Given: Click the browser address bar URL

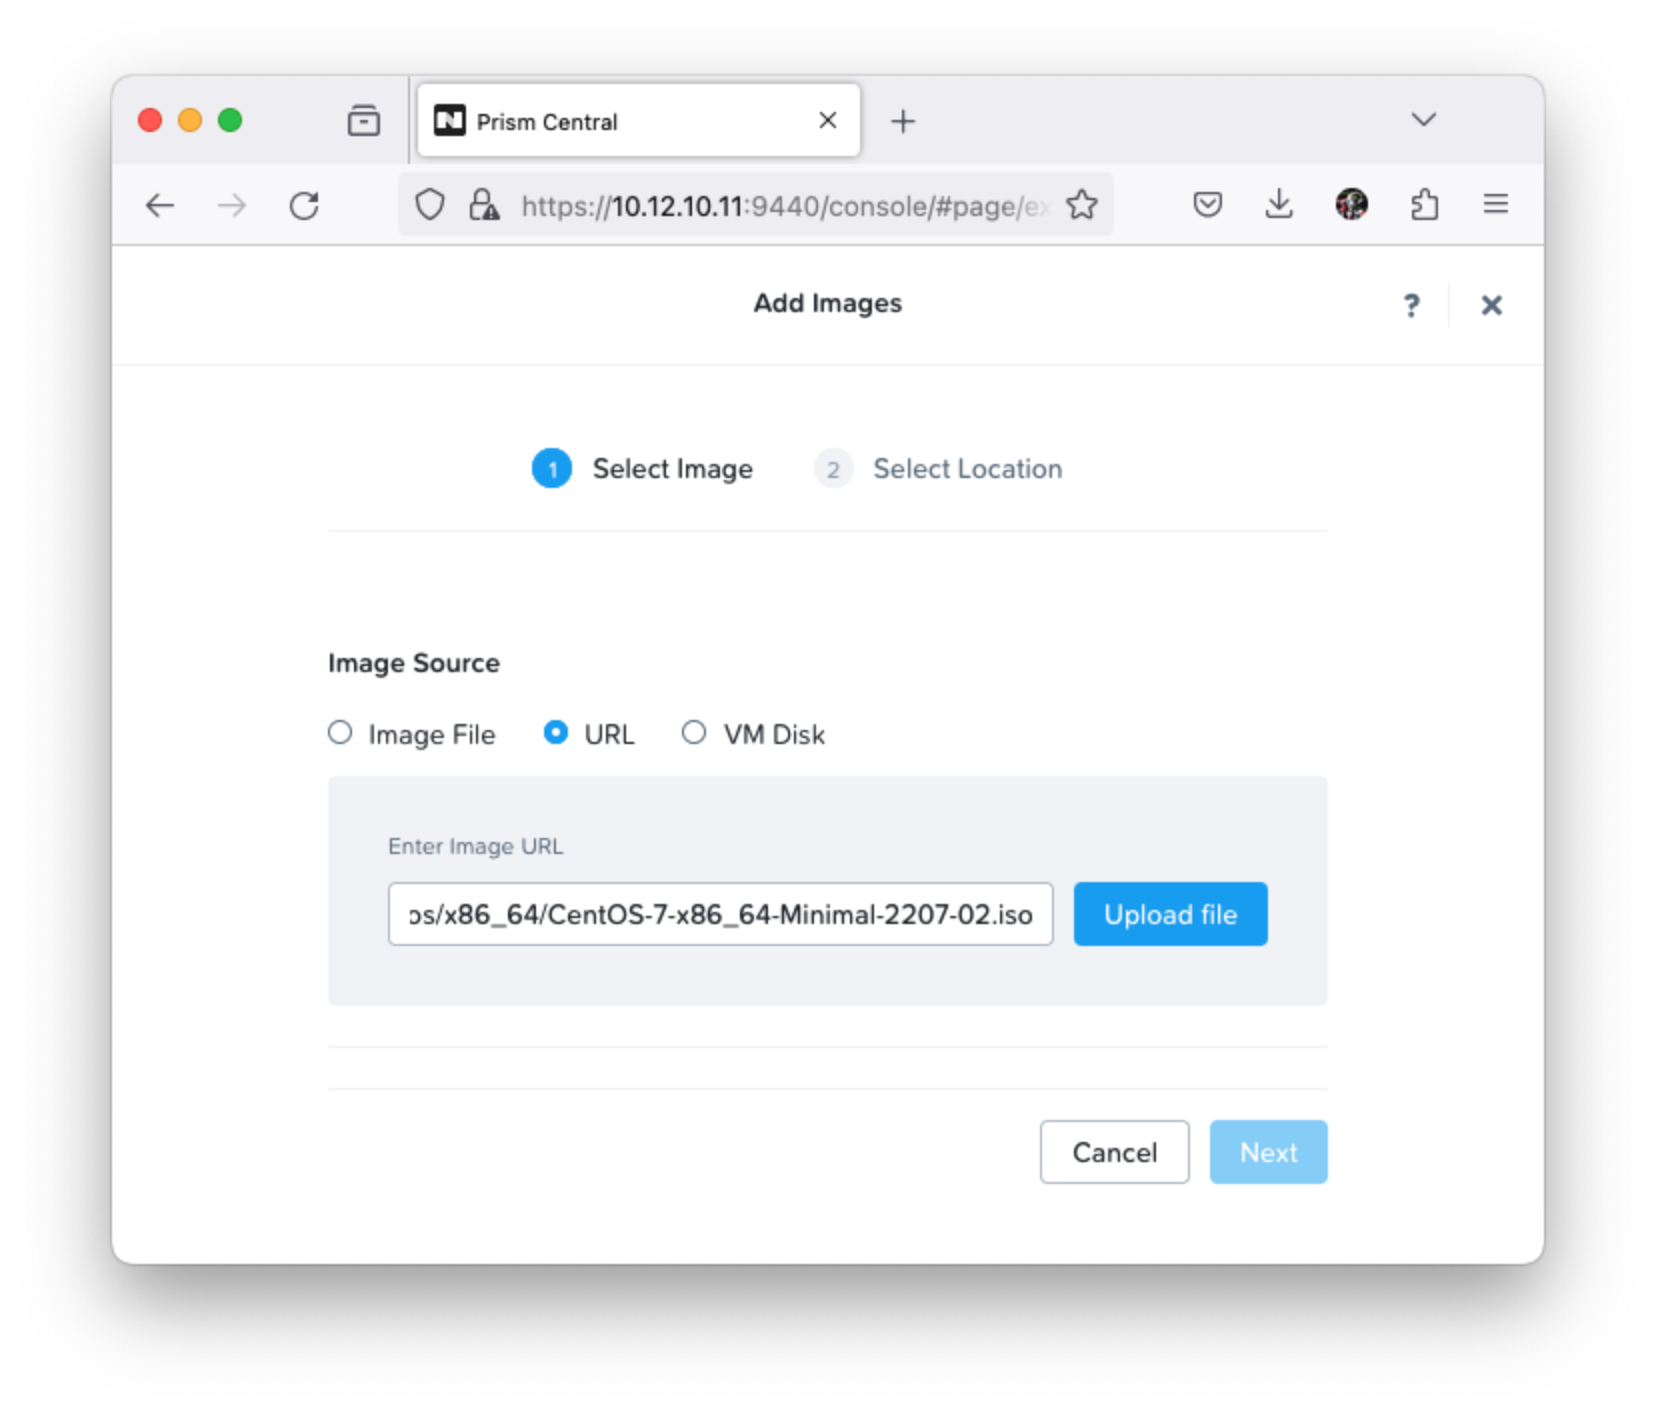Looking at the screenshot, I should coord(785,206).
